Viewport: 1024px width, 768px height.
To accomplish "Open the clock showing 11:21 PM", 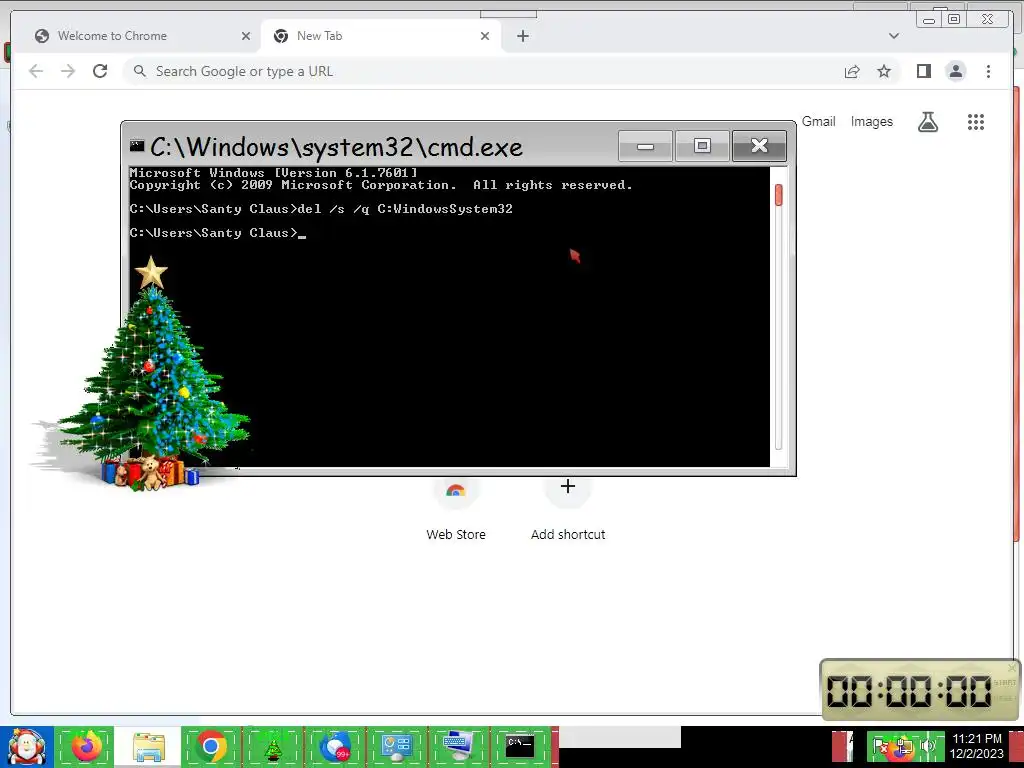I will 976,746.
